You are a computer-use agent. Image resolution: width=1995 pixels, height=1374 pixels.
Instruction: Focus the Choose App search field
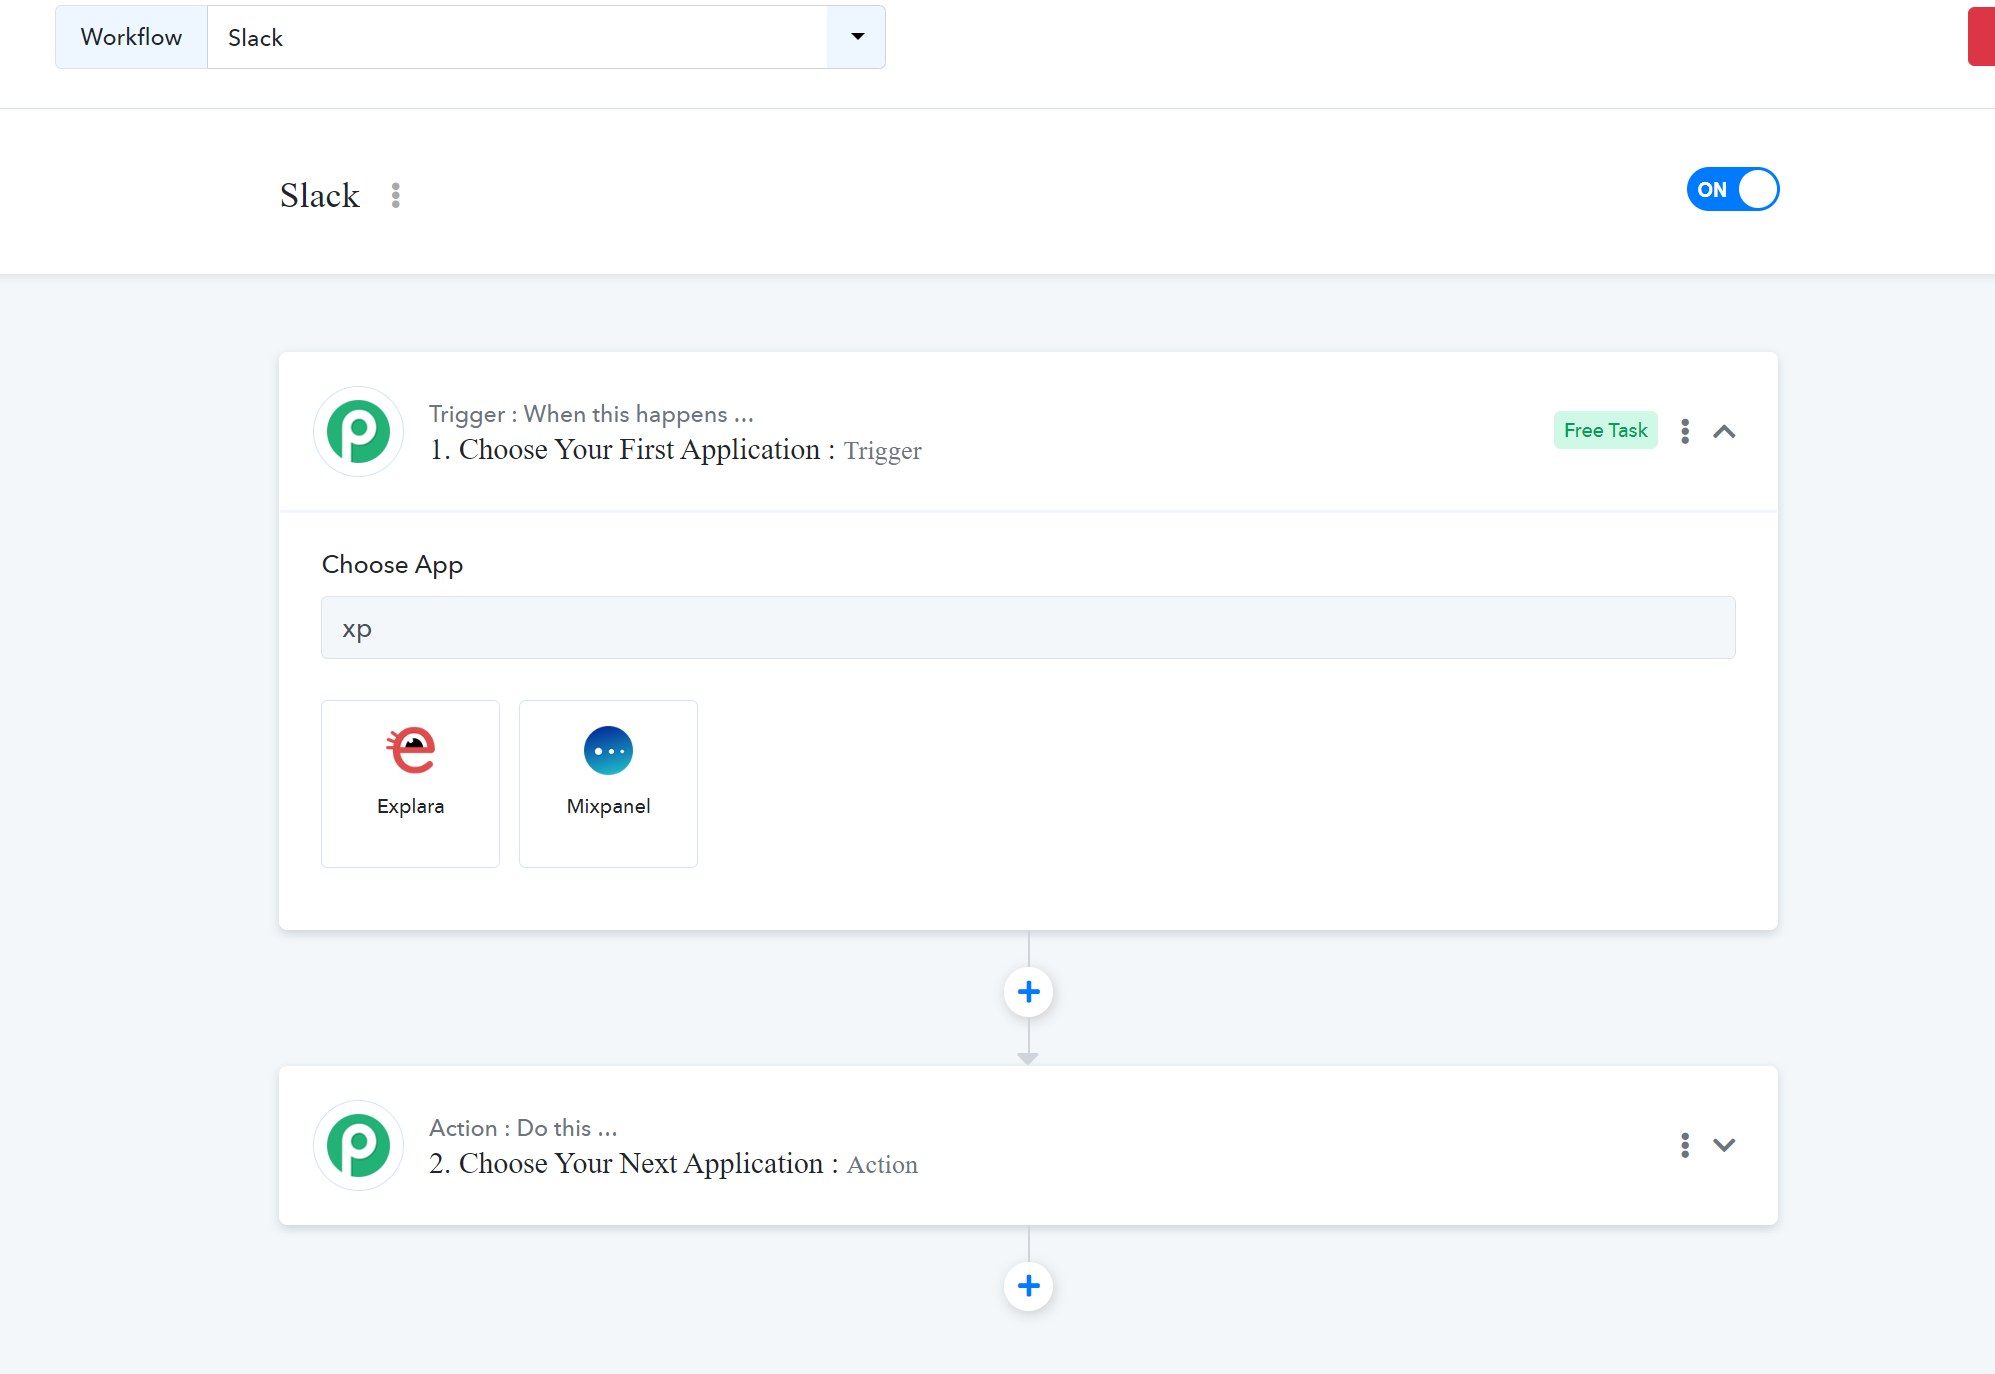[x=1028, y=628]
